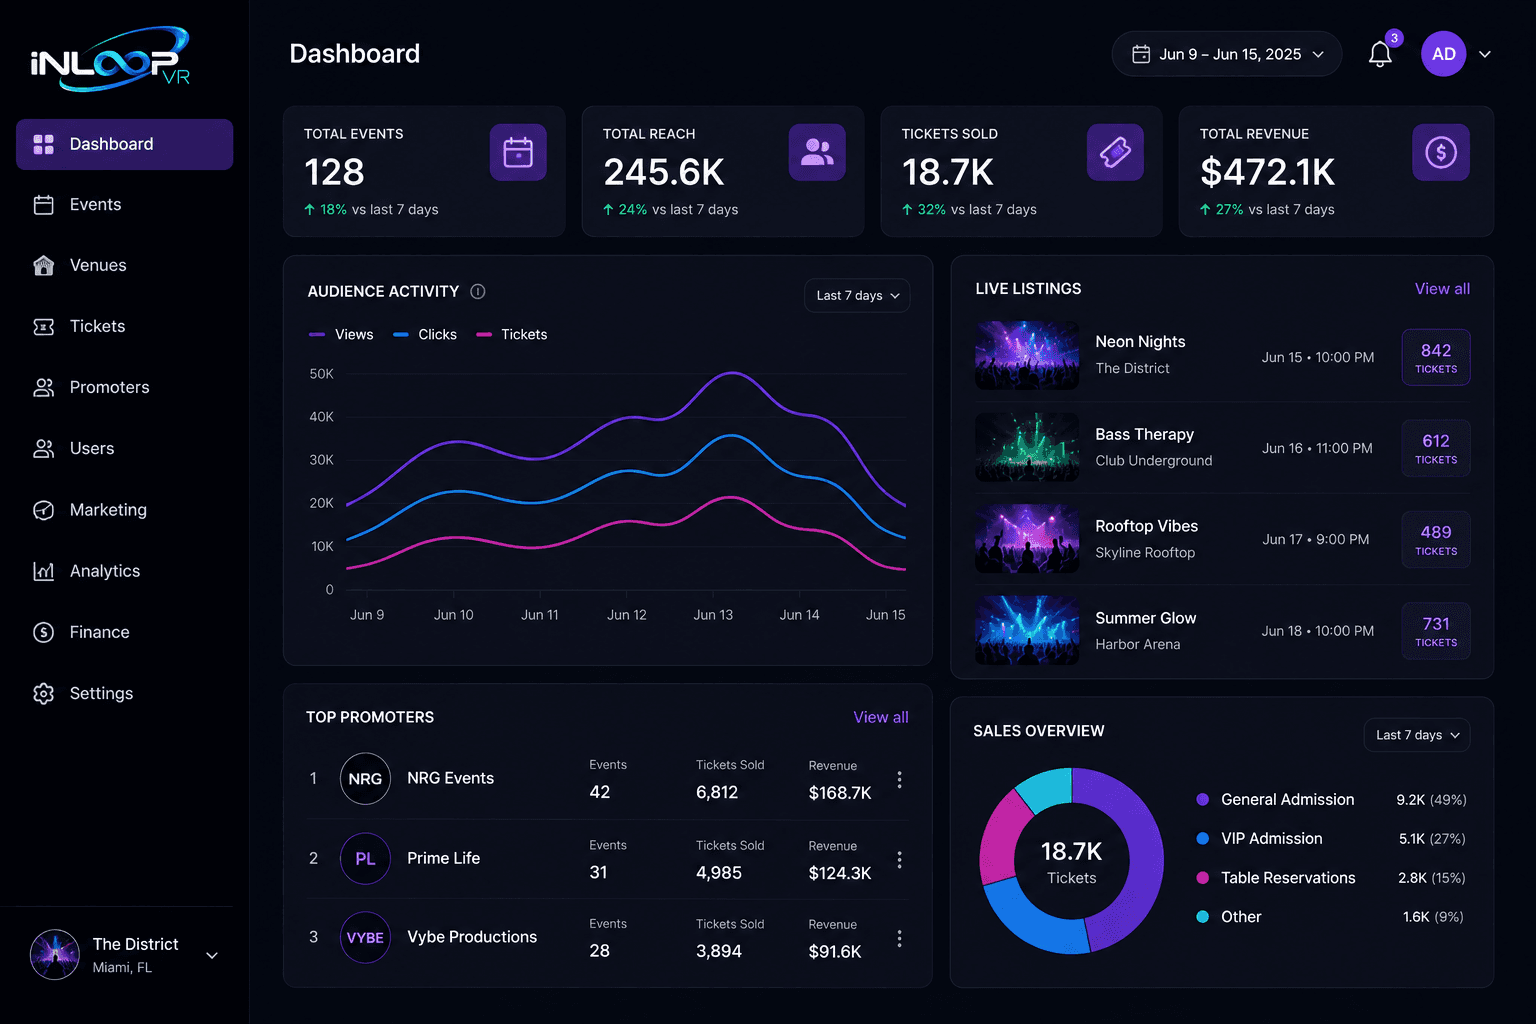Image resolution: width=1536 pixels, height=1024 pixels.
Task: Click the $168.7K revenue value
Action: pyautogui.click(x=840, y=792)
